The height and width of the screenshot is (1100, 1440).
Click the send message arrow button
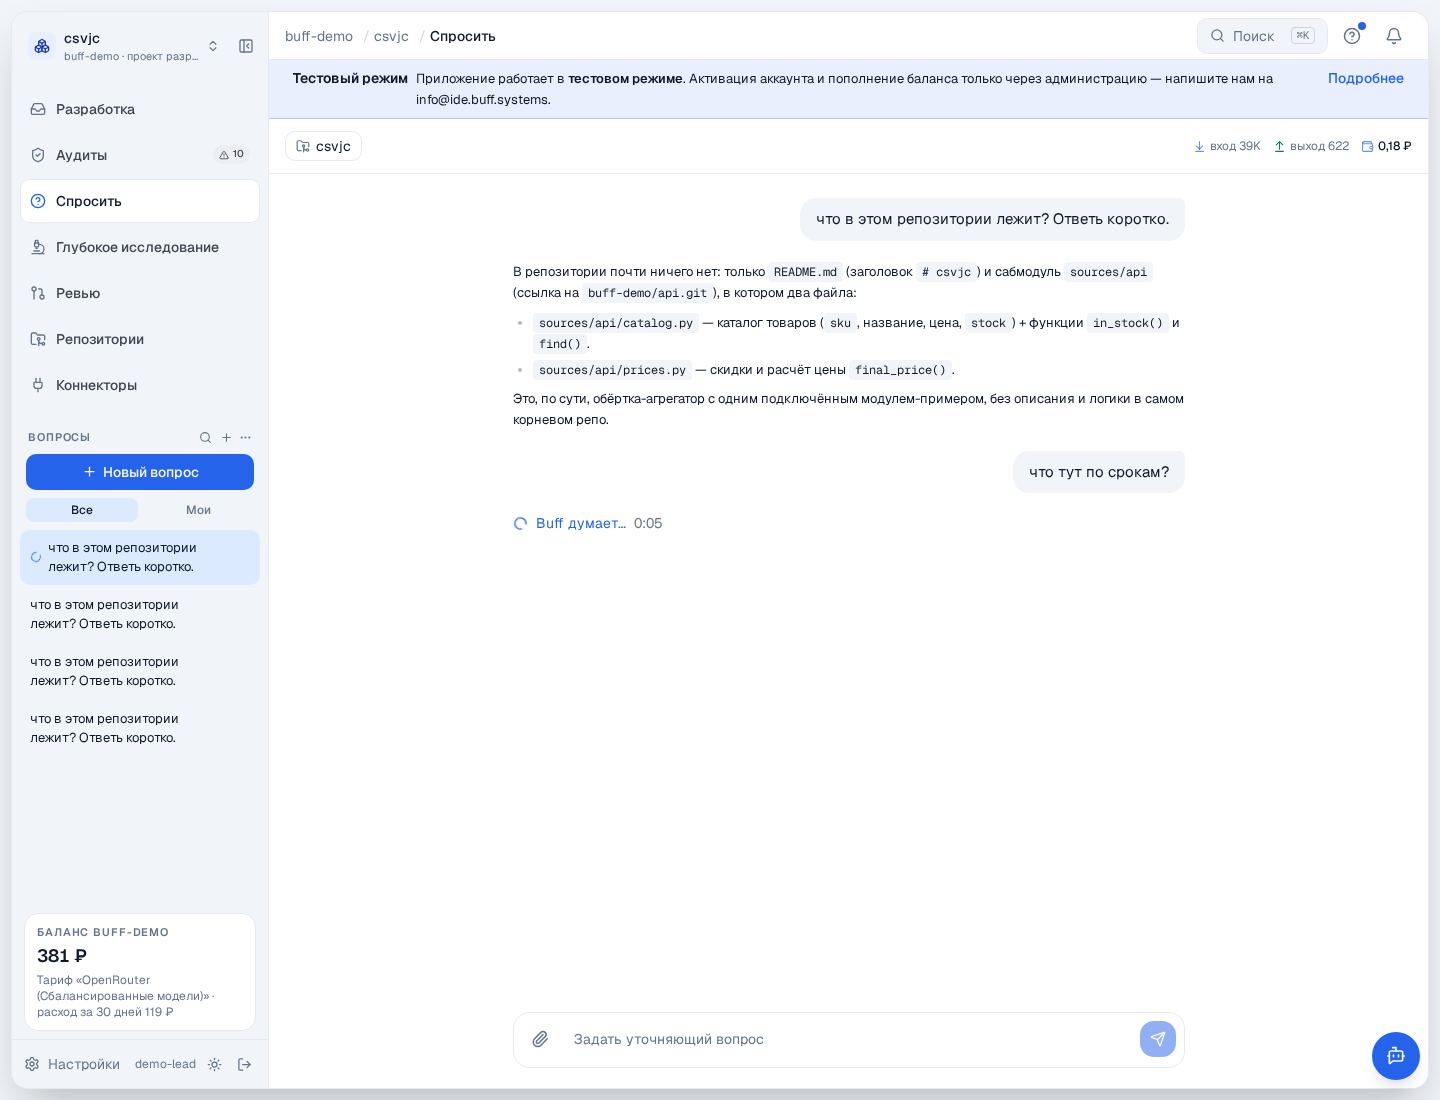tap(1158, 1039)
